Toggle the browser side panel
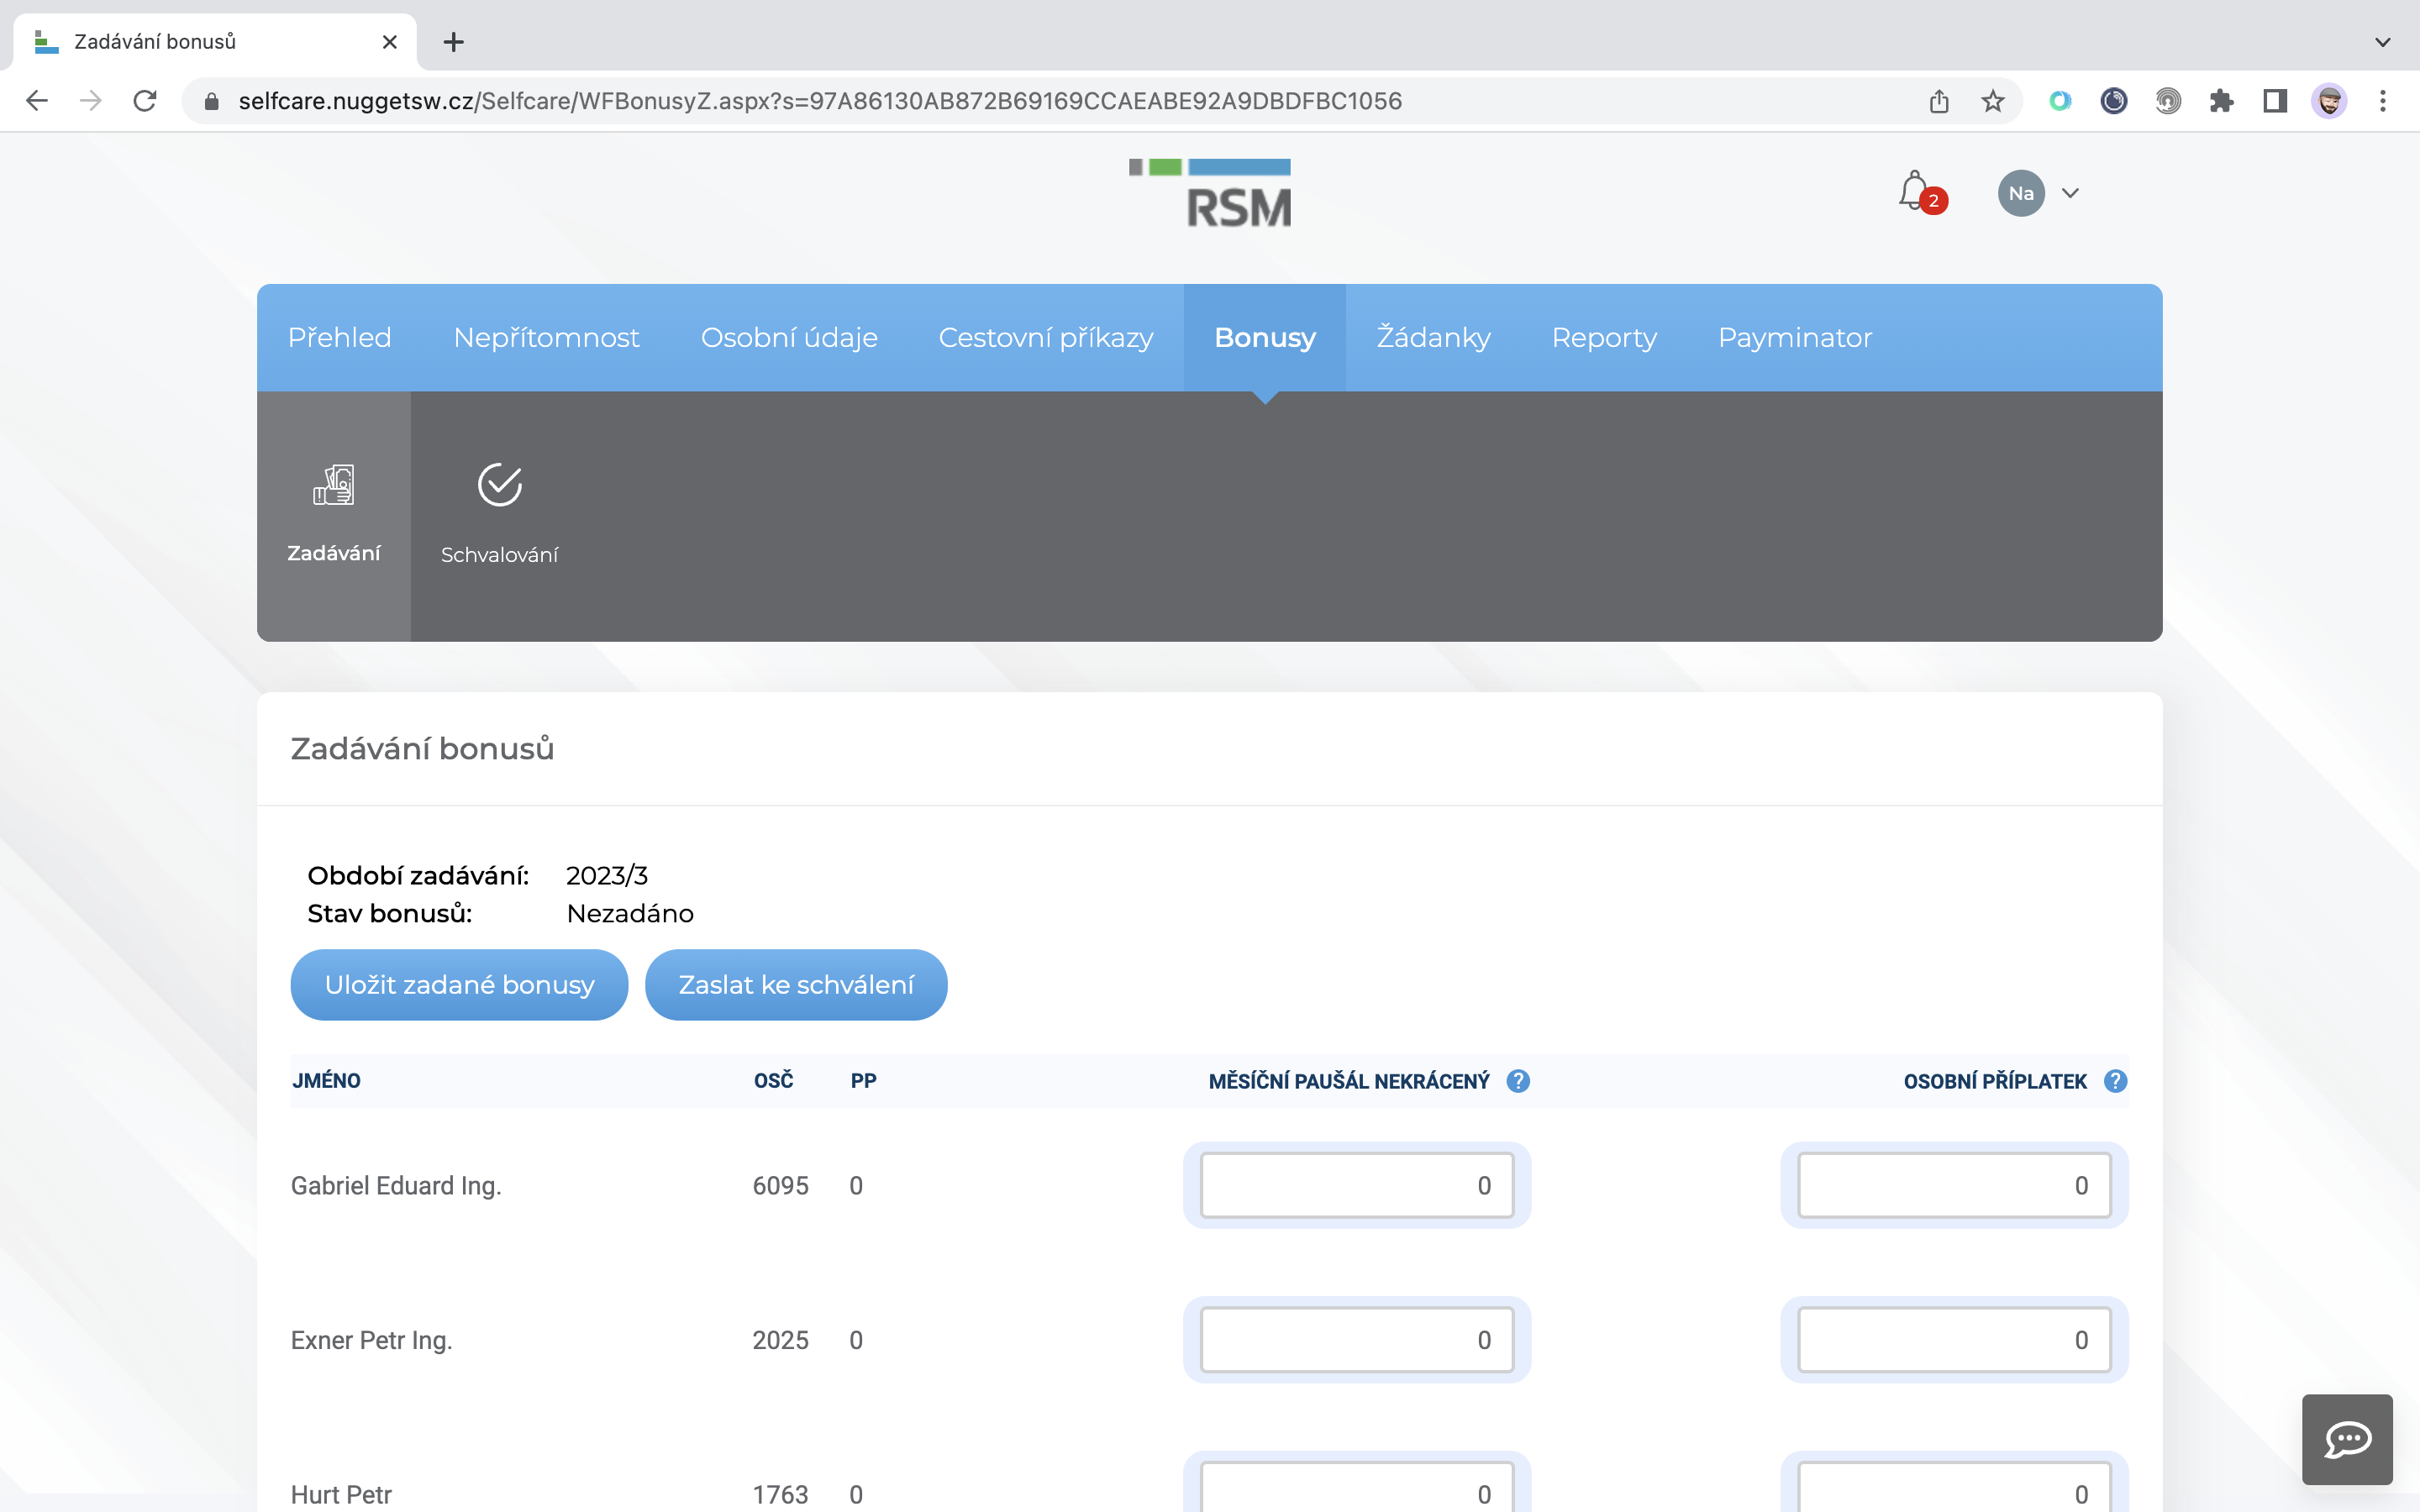This screenshot has width=2420, height=1512. click(2275, 101)
